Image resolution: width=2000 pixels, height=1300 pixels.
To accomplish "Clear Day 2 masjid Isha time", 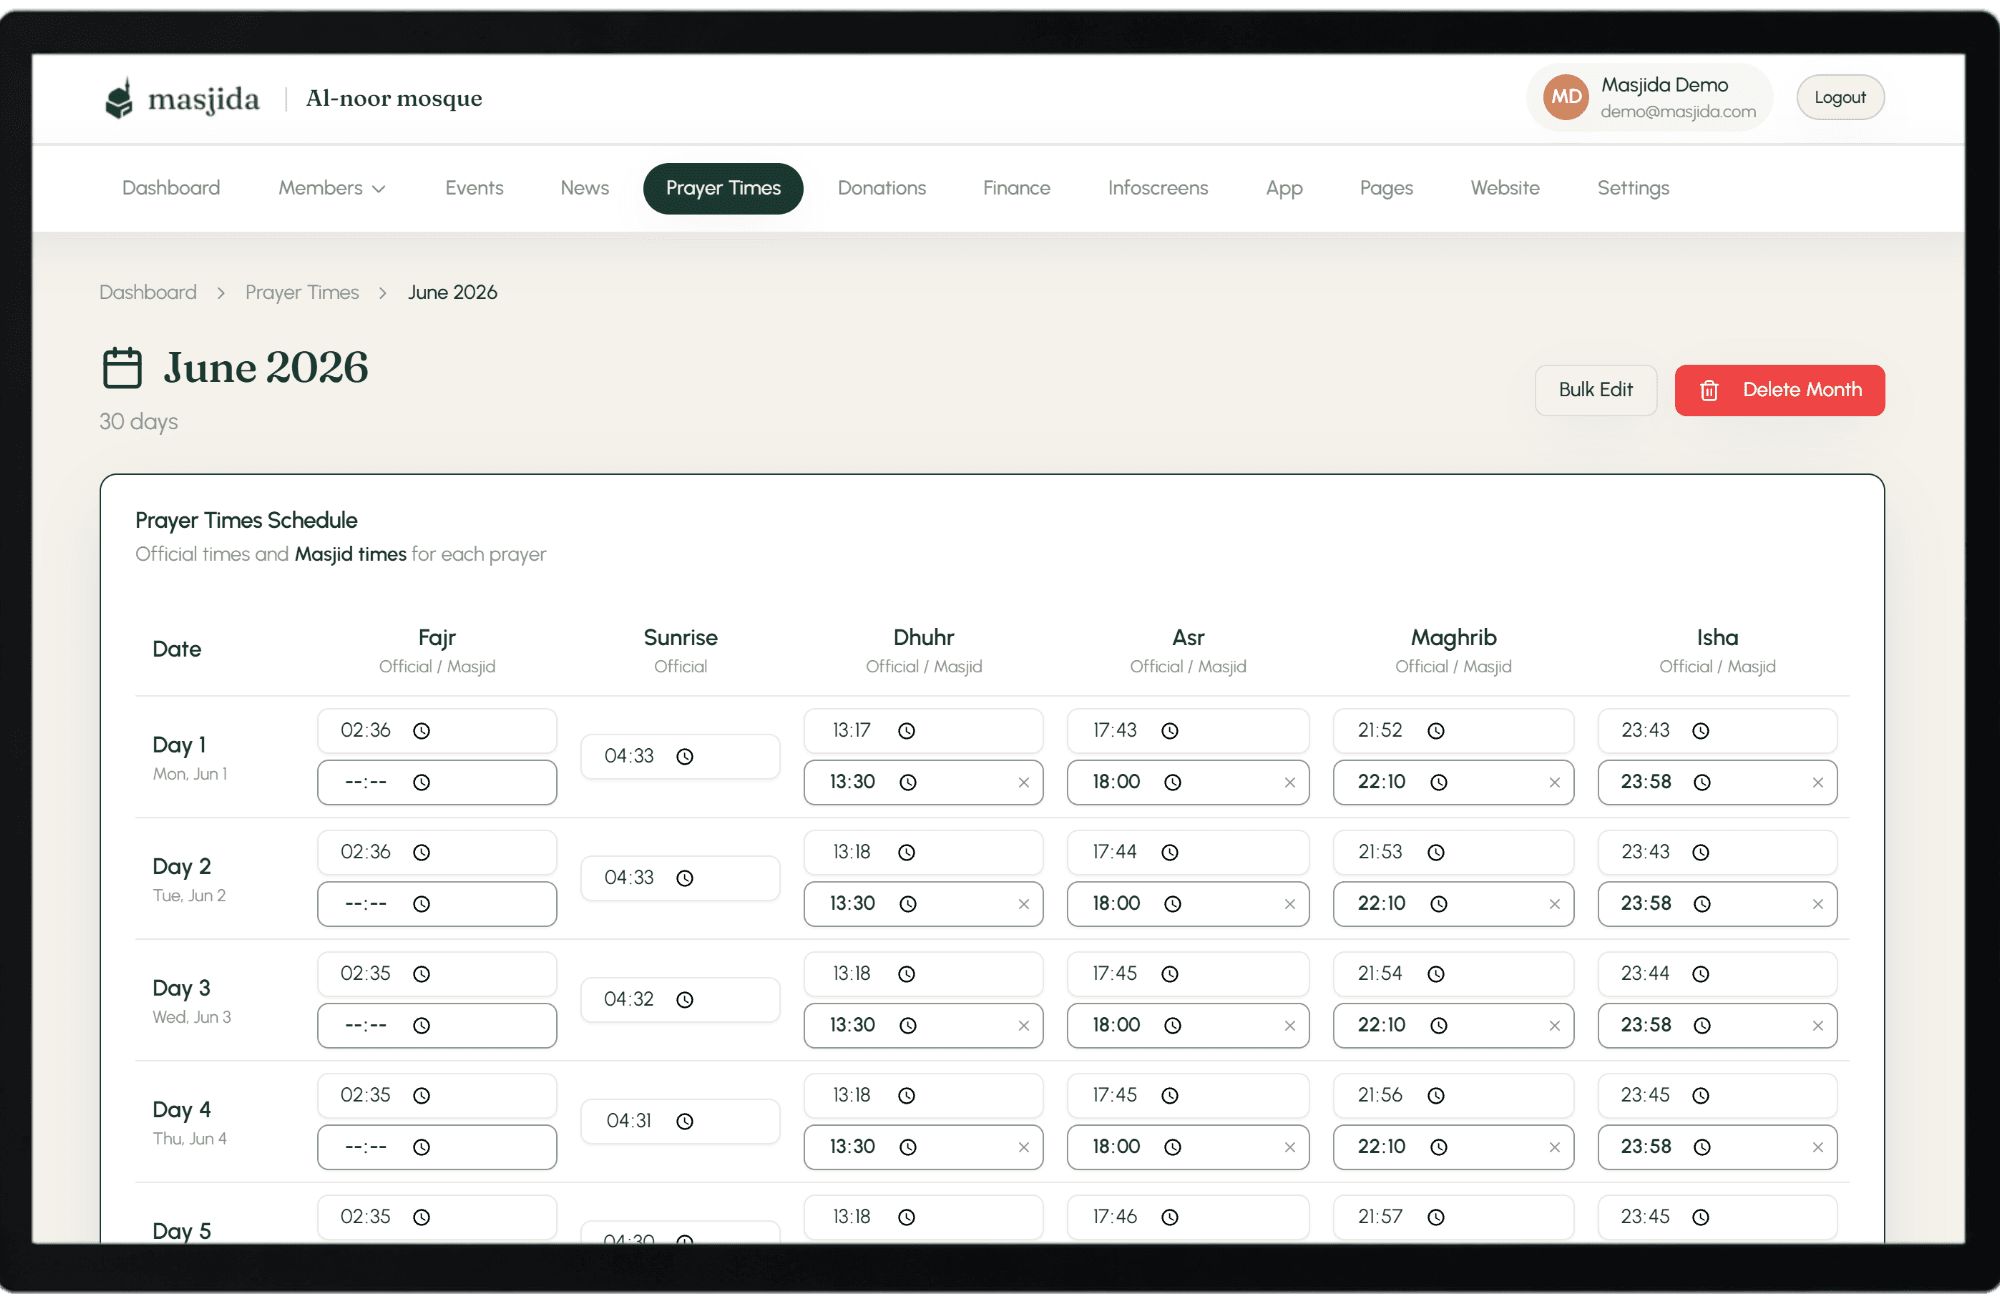I will pyautogui.click(x=1818, y=904).
